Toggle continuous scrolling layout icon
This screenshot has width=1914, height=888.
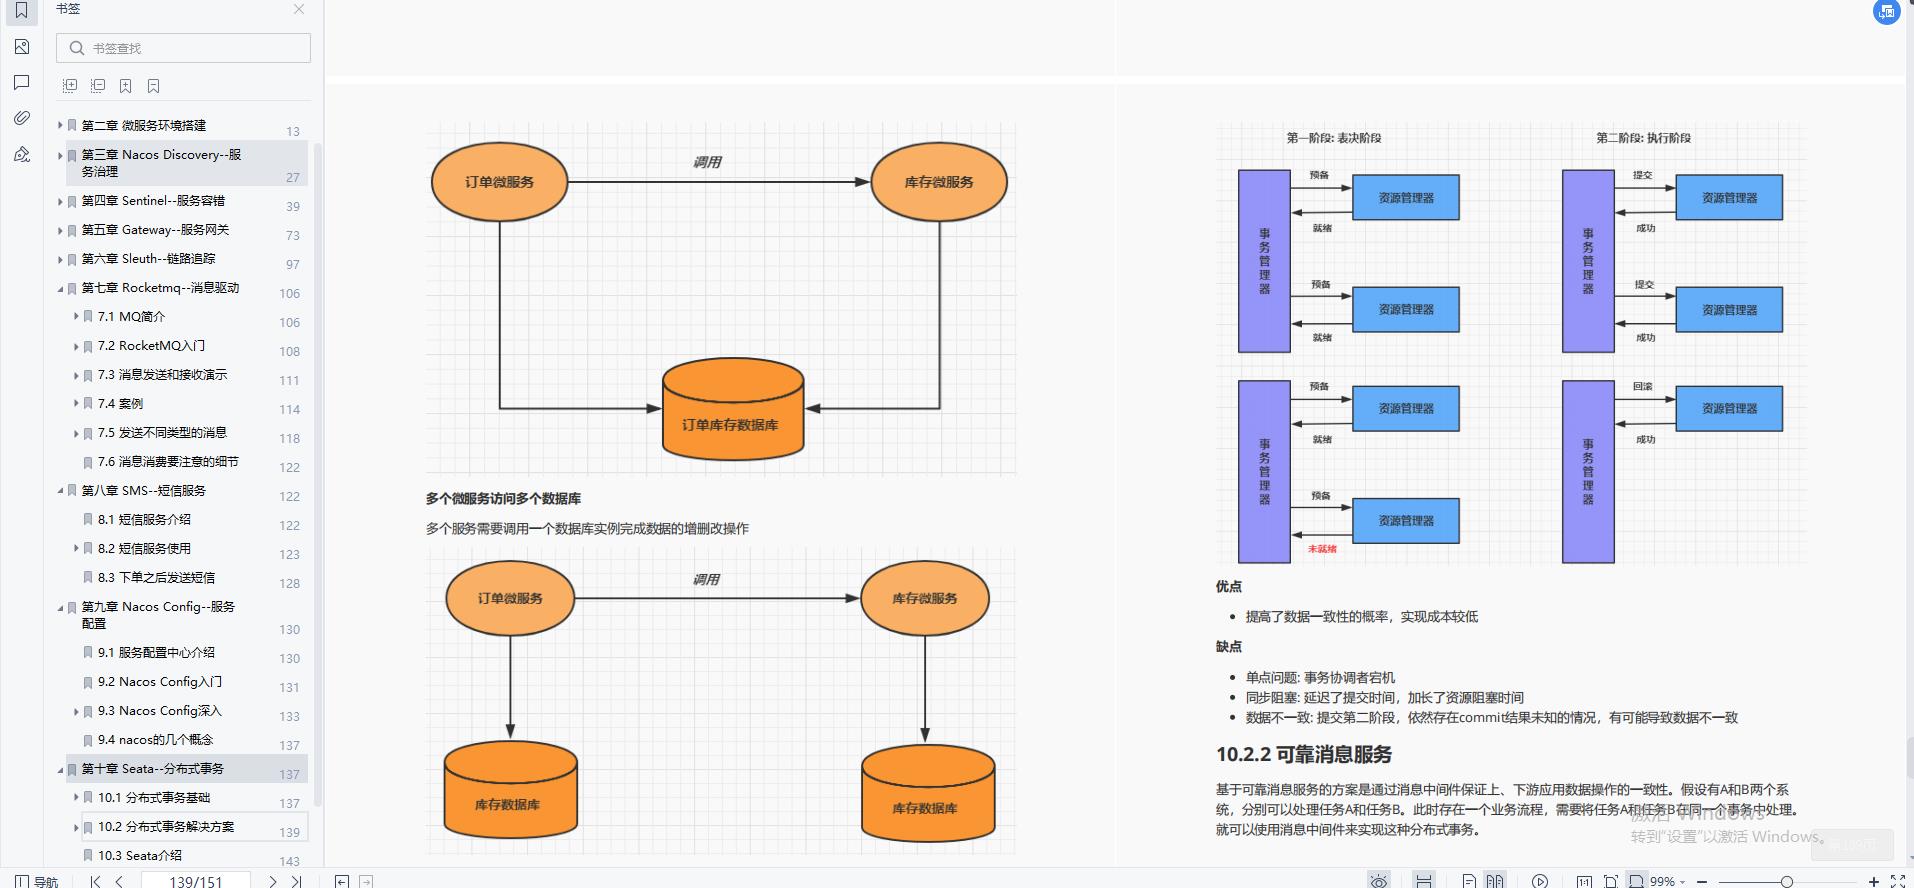pyautogui.click(x=1424, y=881)
